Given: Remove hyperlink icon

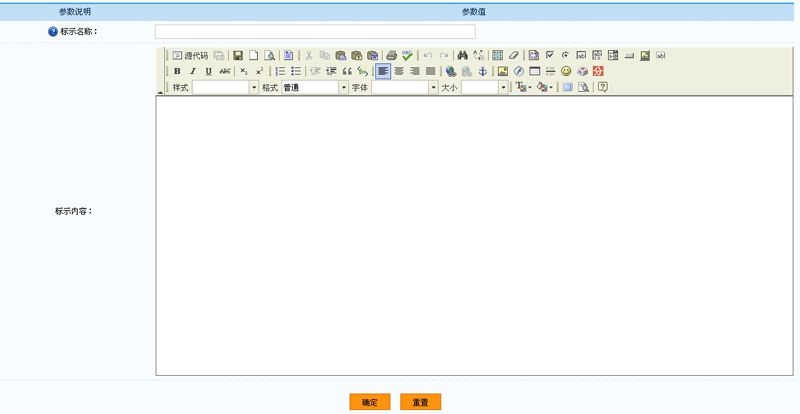Looking at the screenshot, I should (x=466, y=71).
